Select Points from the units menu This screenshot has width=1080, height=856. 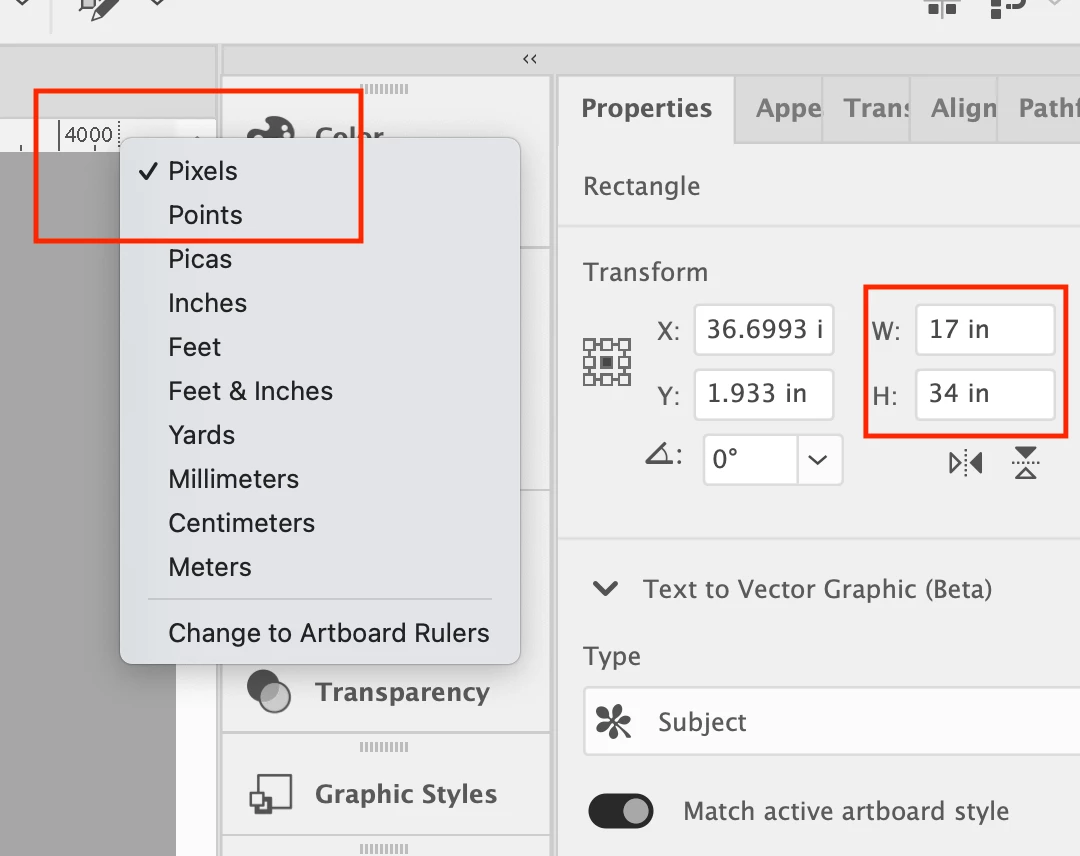(205, 215)
